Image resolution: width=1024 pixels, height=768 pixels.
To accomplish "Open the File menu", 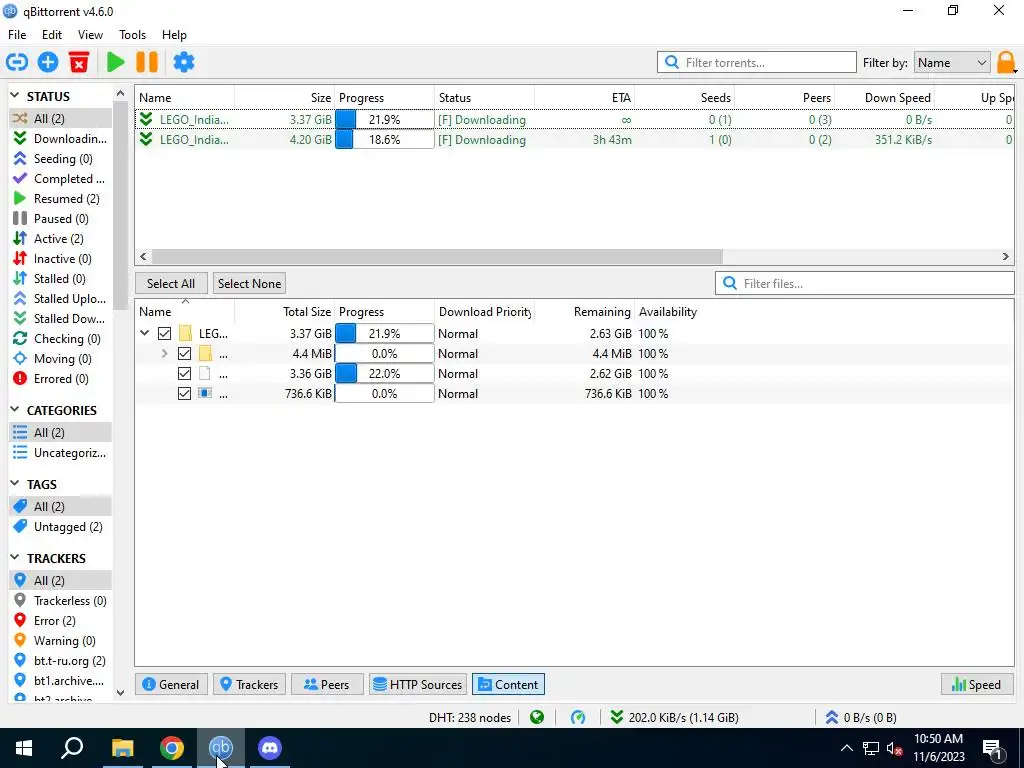I will click(17, 35).
